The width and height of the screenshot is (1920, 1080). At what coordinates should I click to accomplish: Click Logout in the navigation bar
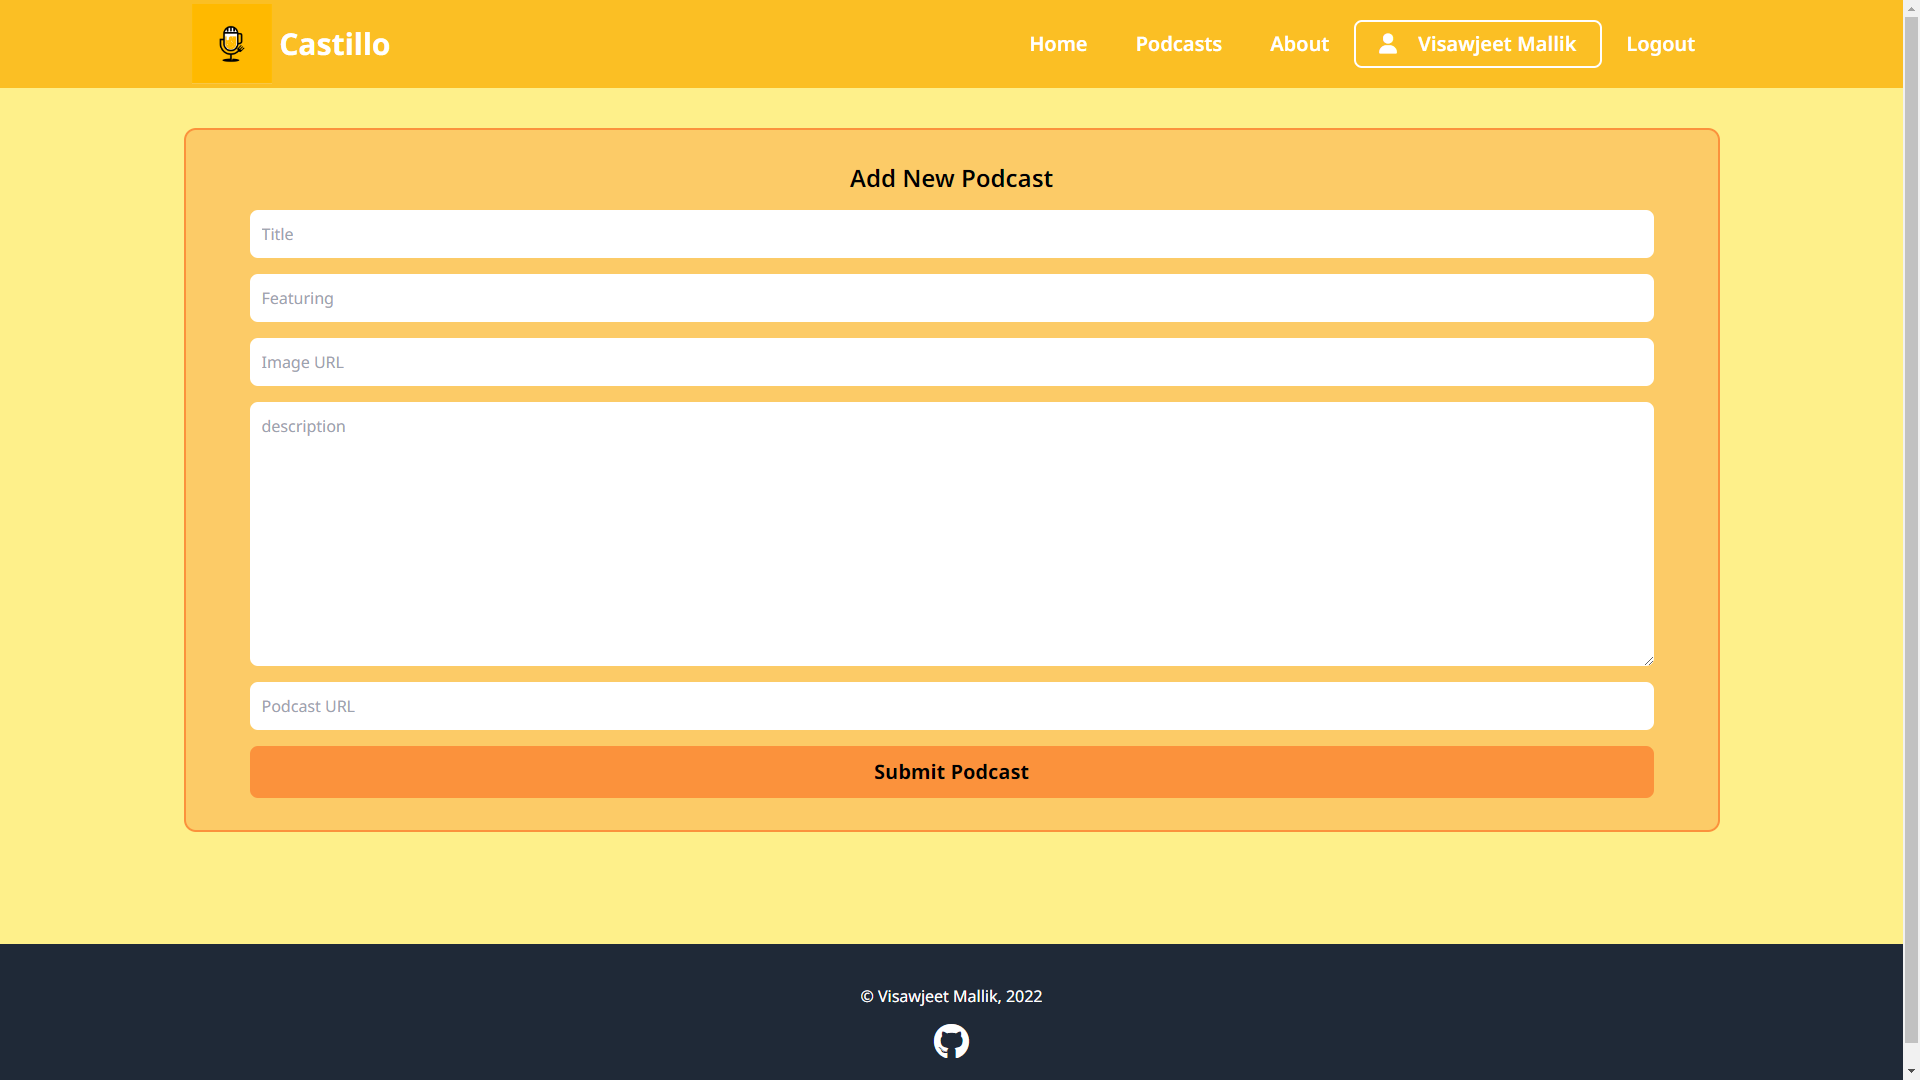pyautogui.click(x=1660, y=43)
